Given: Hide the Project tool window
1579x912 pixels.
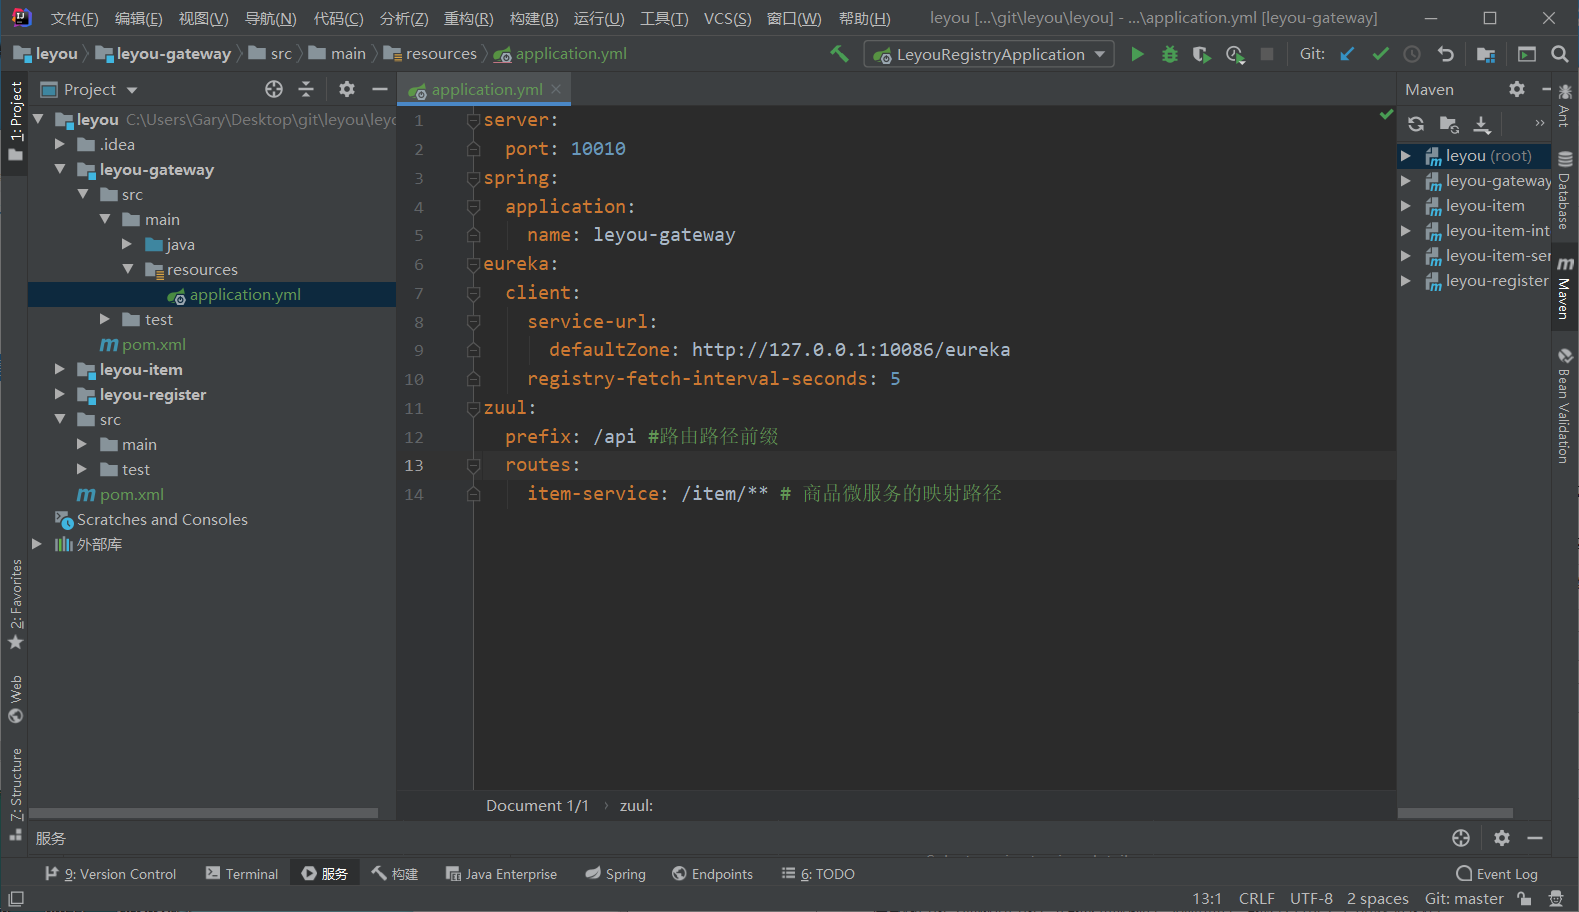Looking at the screenshot, I should point(380,89).
